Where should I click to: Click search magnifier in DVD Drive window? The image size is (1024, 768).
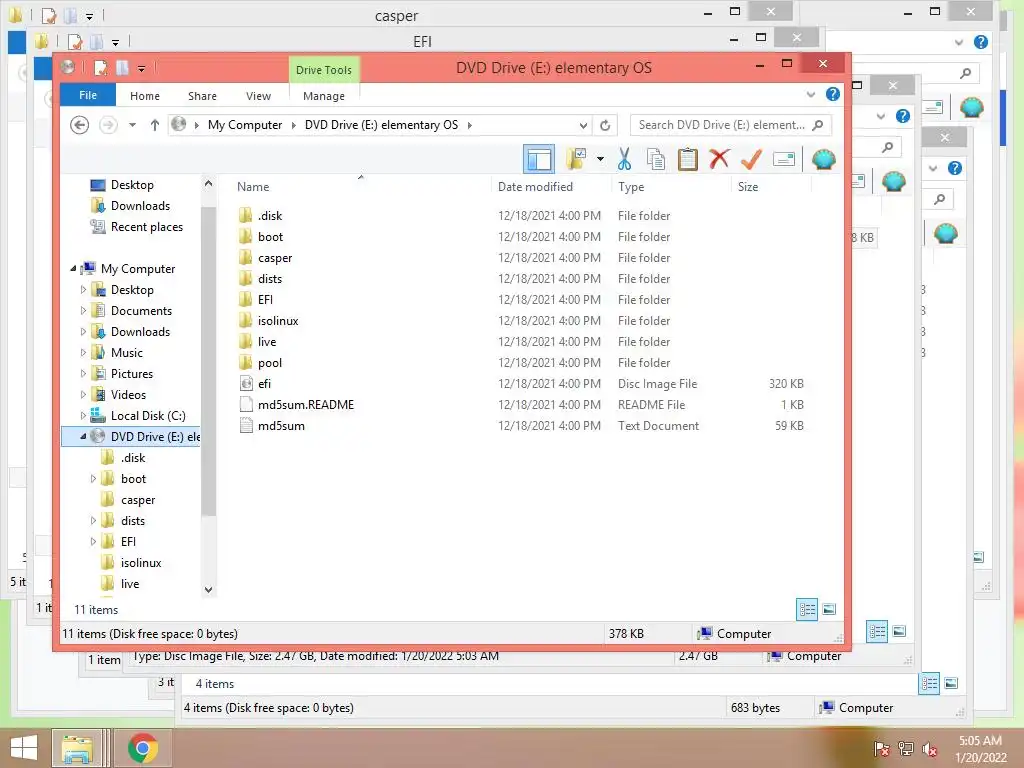pyautogui.click(x=818, y=125)
